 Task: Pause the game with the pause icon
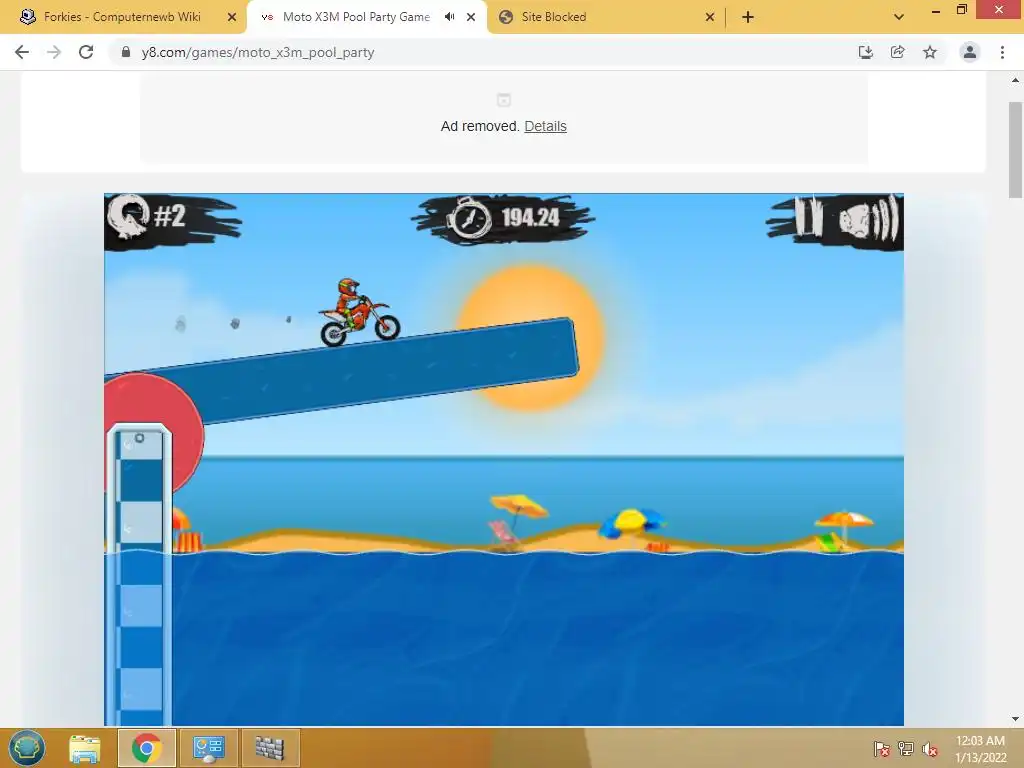pyautogui.click(x=807, y=217)
